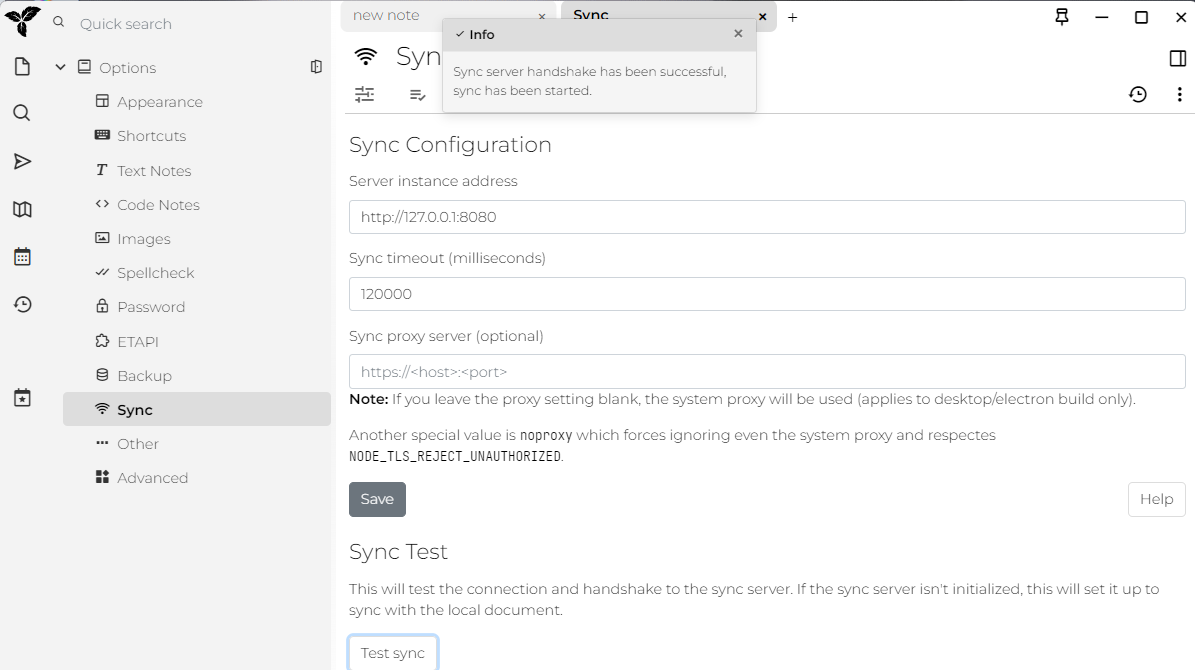This screenshot has width=1195, height=670.
Task: Collapse the Options tree node
Action: pos(60,67)
